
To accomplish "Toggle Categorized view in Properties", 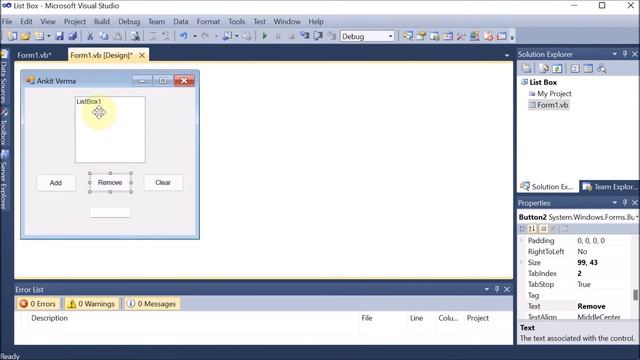I will pyautogui.click(x=522, y=229).
